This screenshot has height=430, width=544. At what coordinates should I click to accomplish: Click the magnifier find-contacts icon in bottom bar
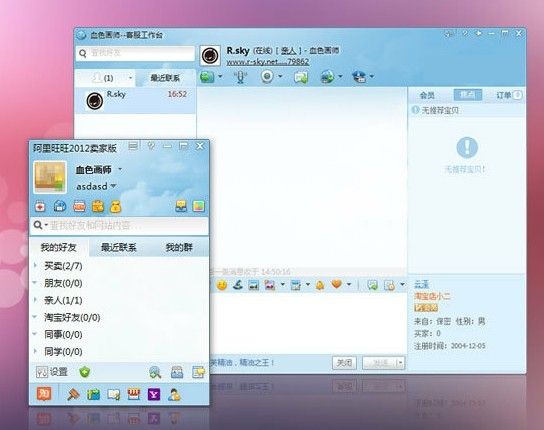tap(155, 372)
